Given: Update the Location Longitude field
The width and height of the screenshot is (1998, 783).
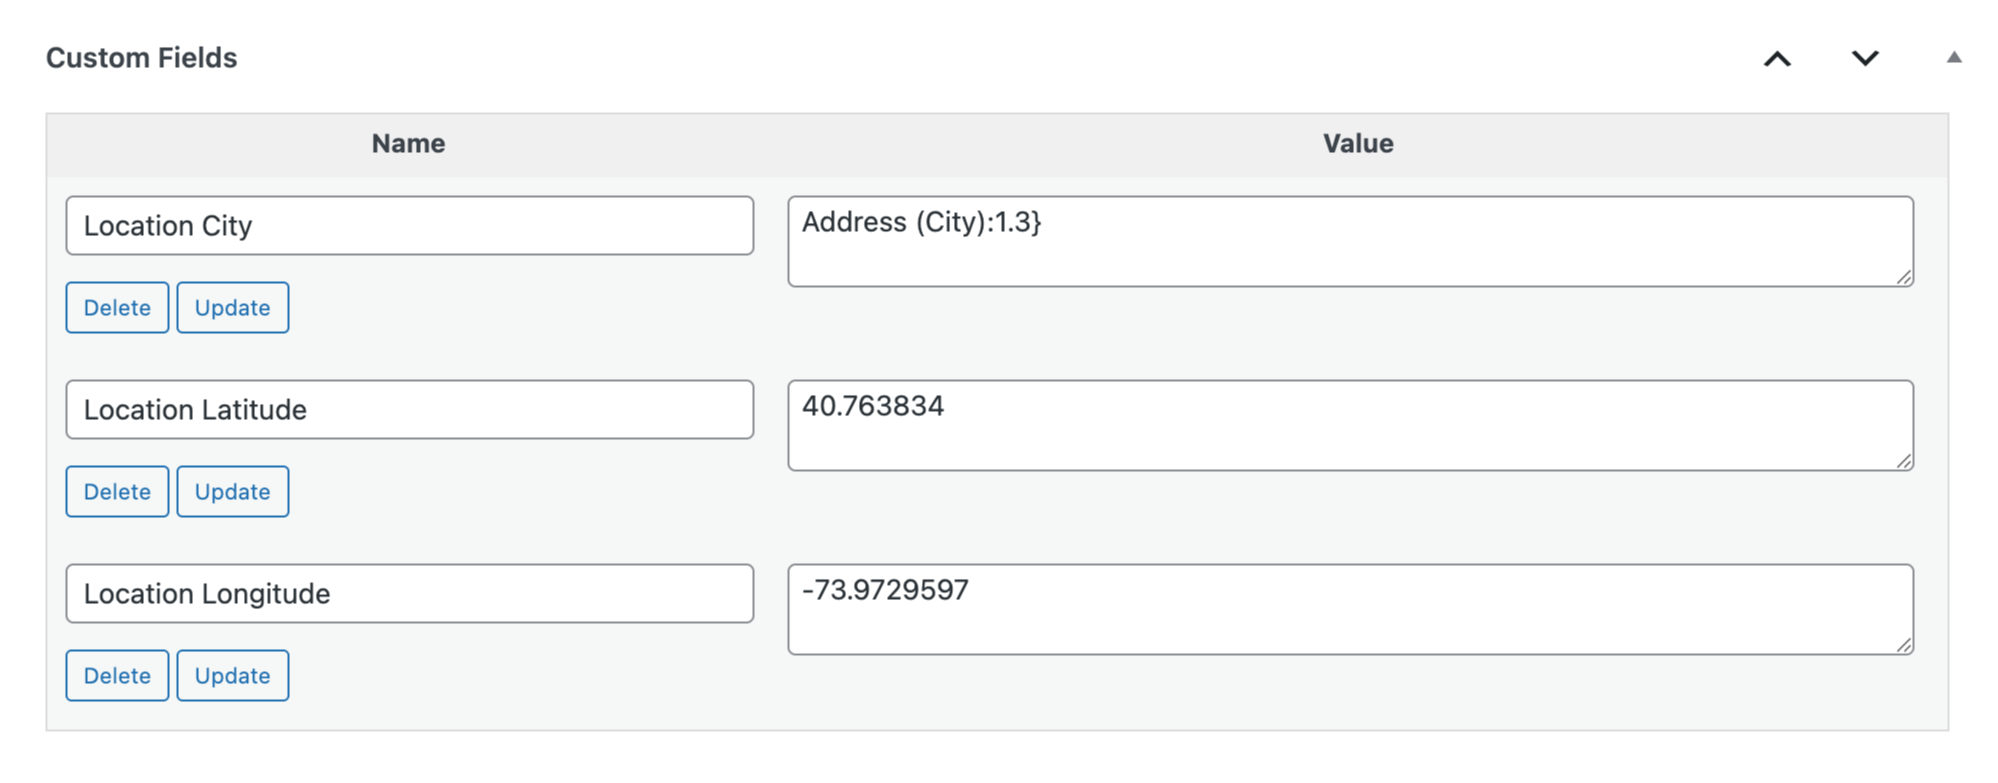Looking at the screenshot, I should pos(232,676).
